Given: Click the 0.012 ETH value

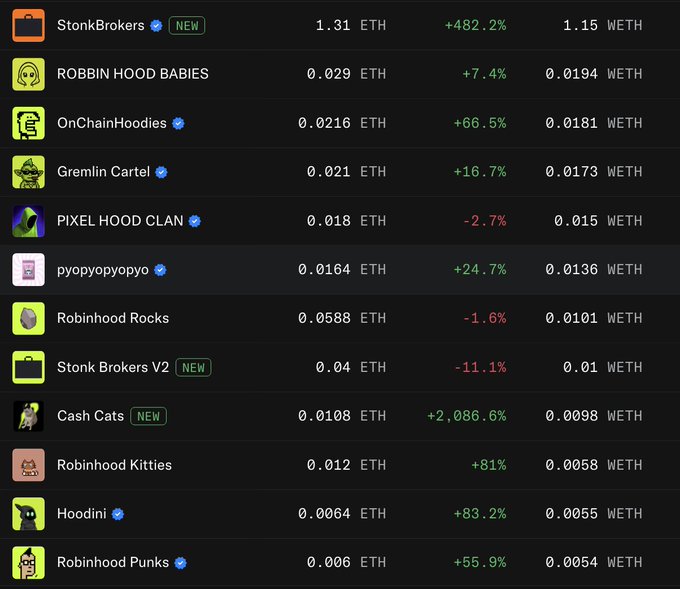Looking at the screenshot, I should (x=346, y=465).
